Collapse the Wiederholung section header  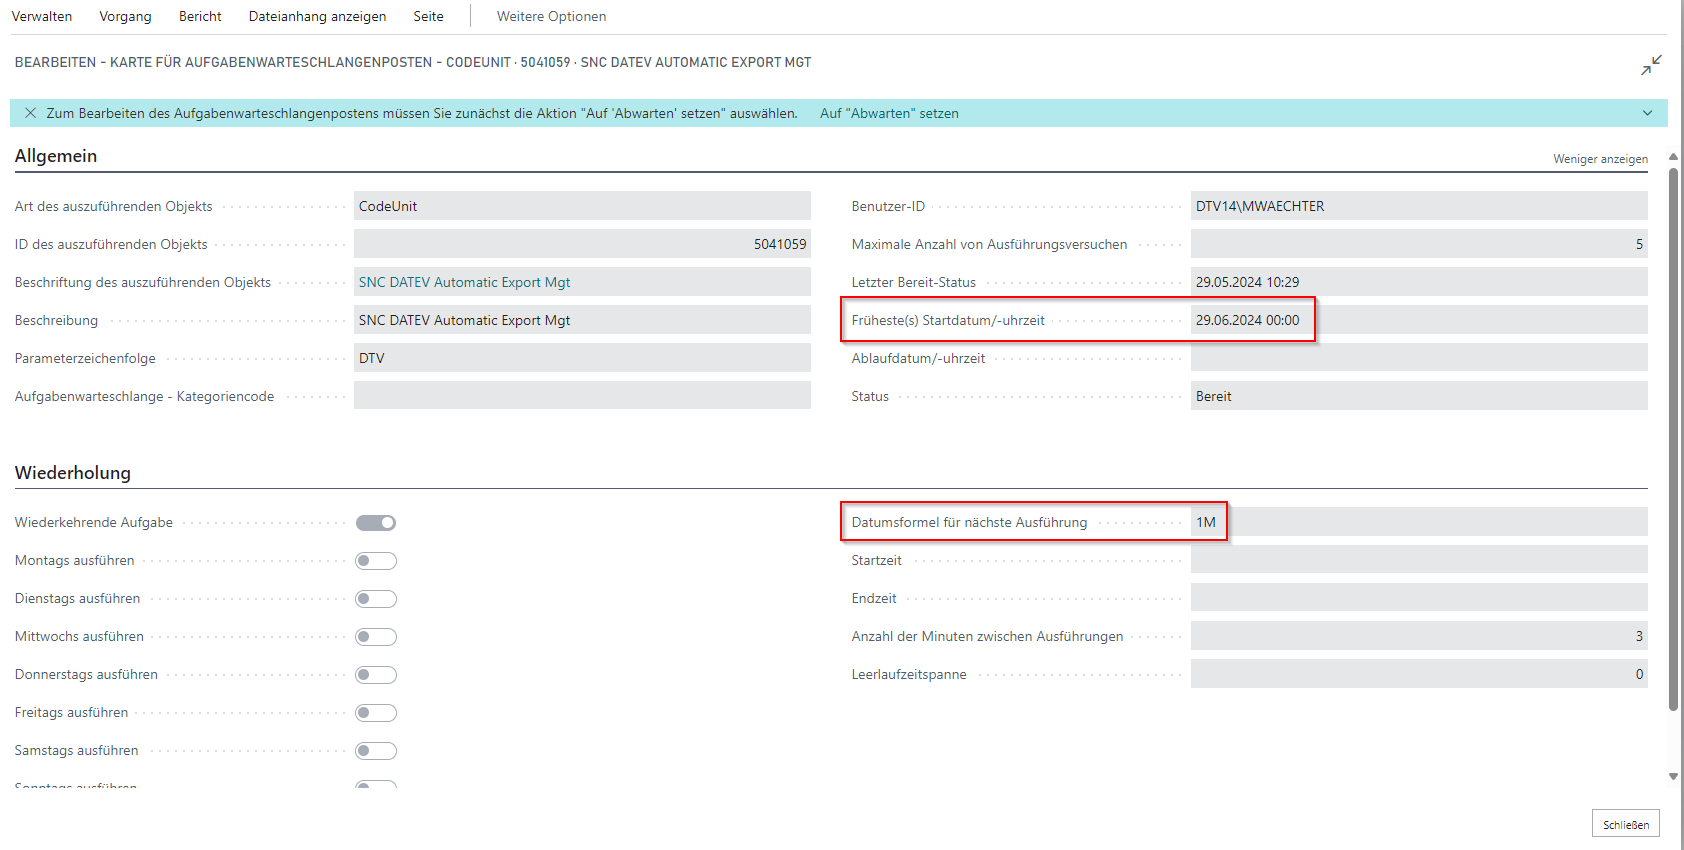pyautogui.click(x=73, y=473)
